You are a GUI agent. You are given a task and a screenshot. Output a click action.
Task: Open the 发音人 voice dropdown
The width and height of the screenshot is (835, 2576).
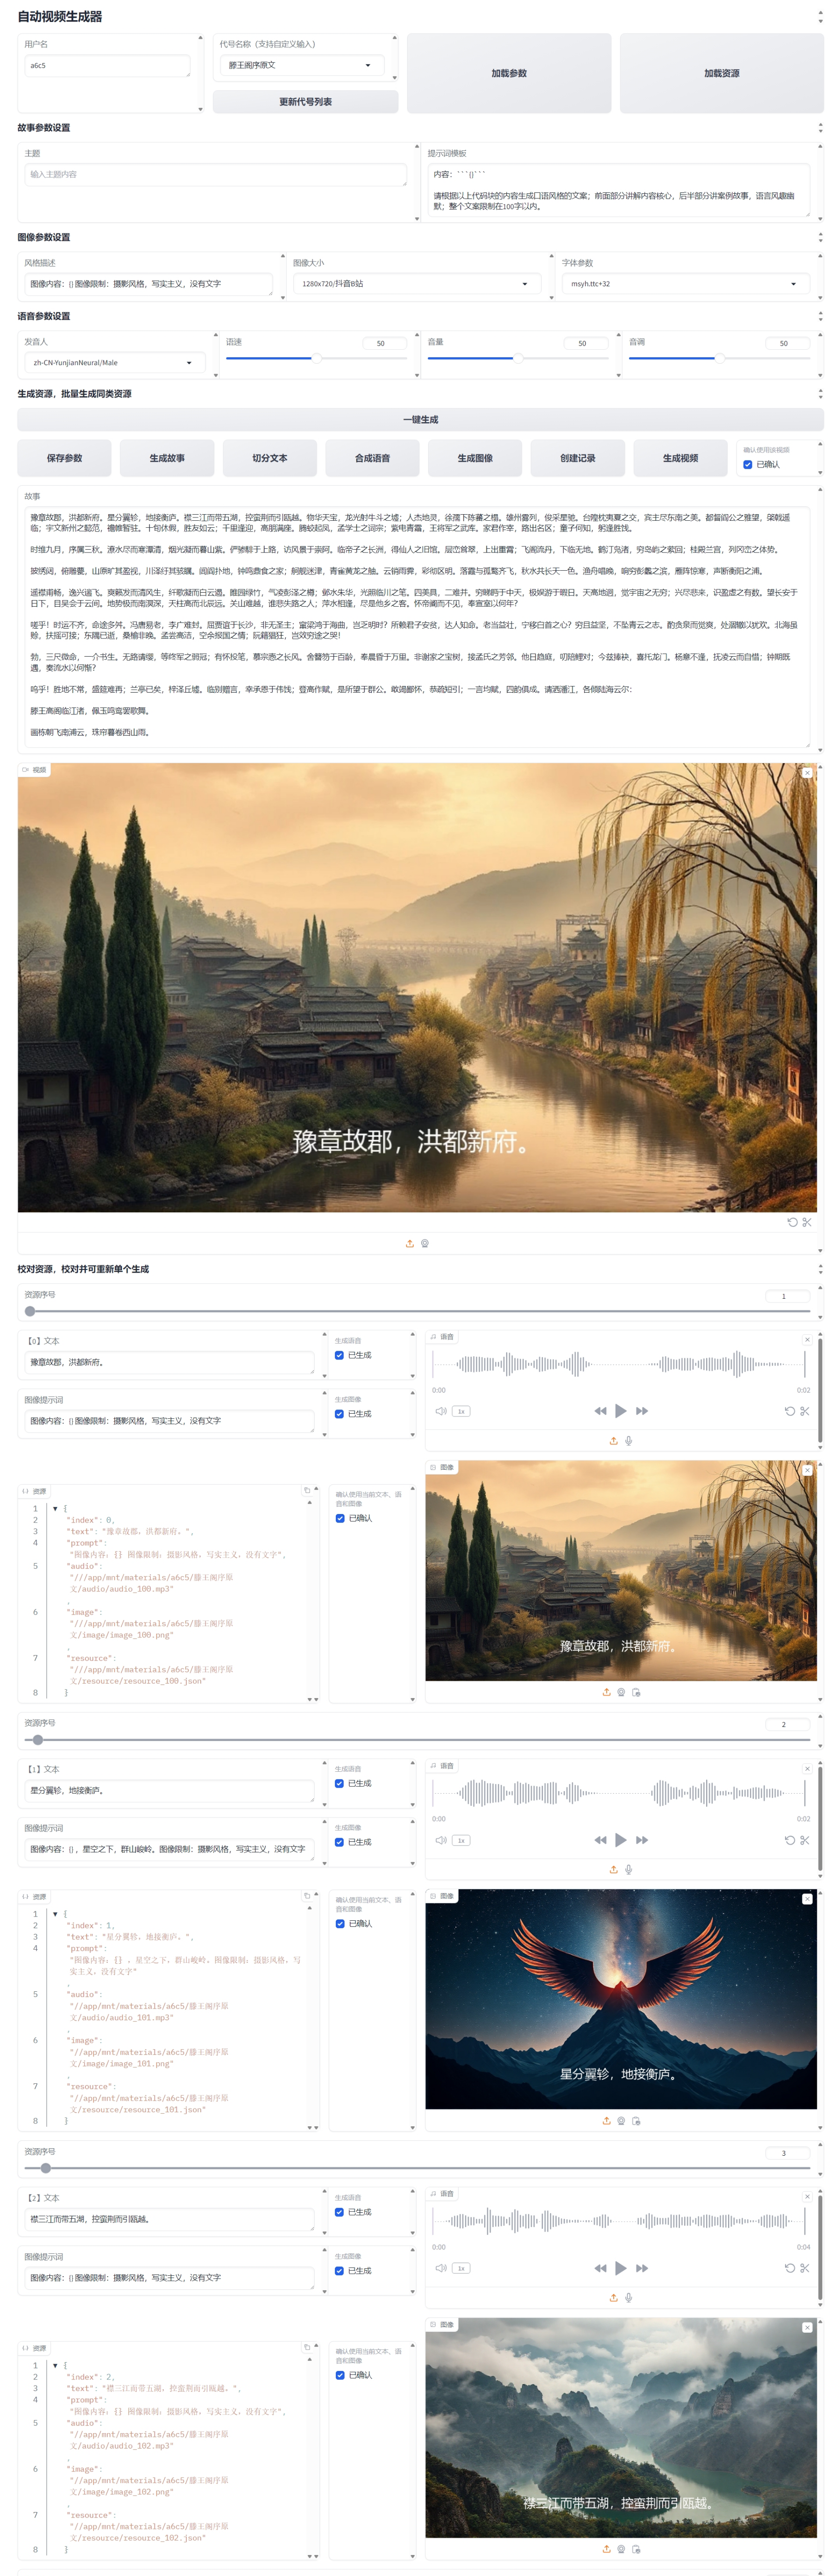click(114, 363)
